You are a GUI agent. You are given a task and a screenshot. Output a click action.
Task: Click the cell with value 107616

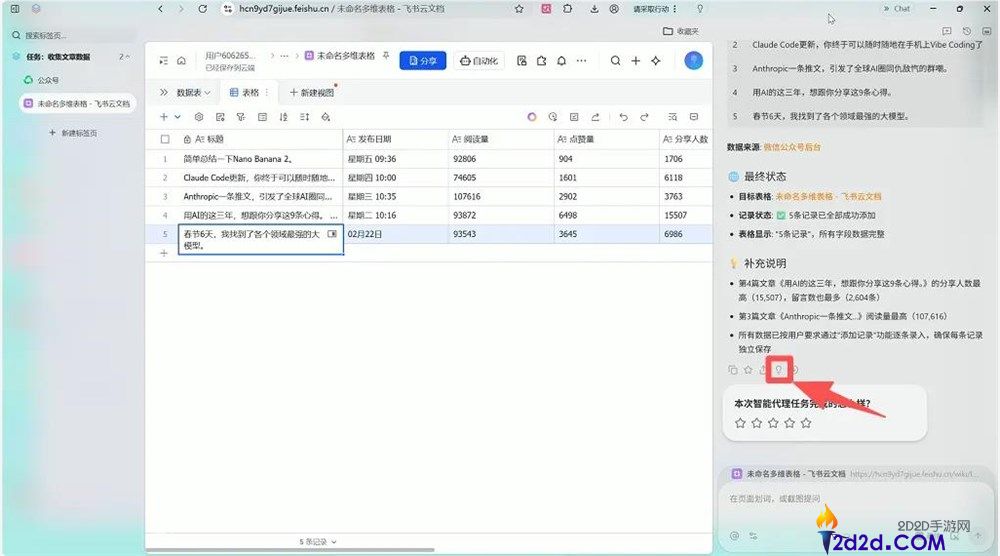(501, 196)
